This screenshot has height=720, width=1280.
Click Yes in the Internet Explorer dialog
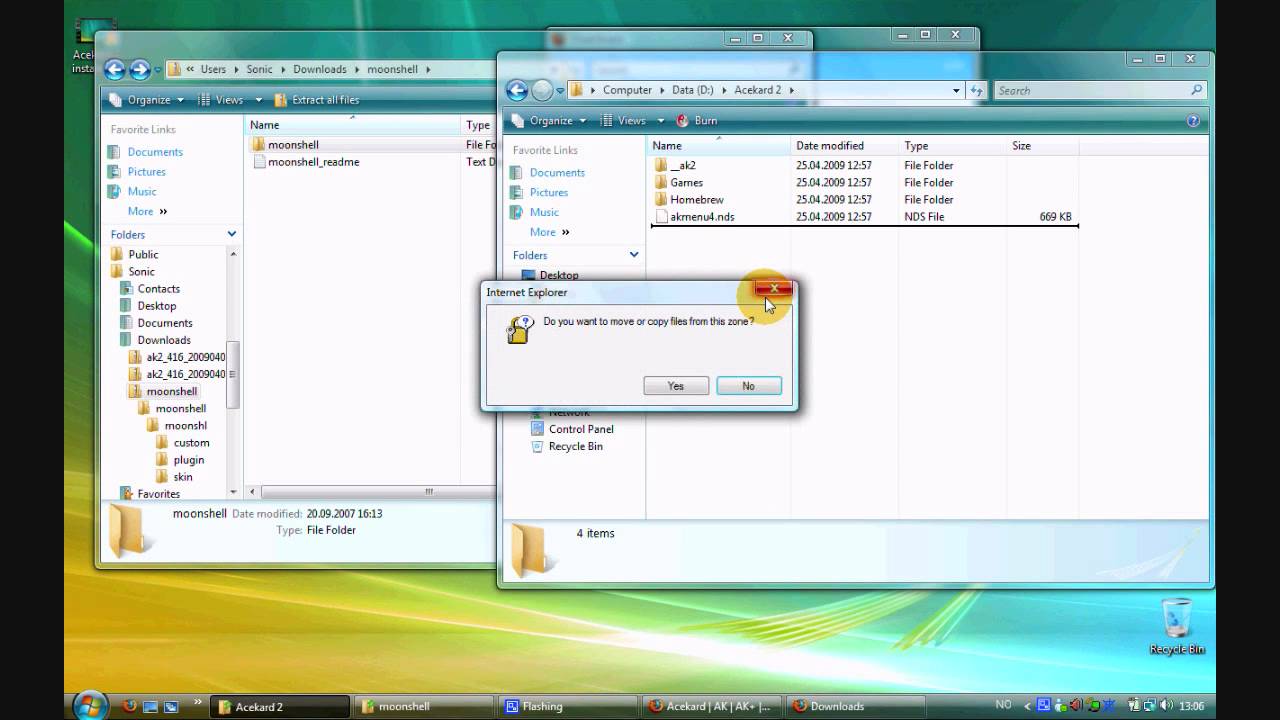[x=676, y=386]
